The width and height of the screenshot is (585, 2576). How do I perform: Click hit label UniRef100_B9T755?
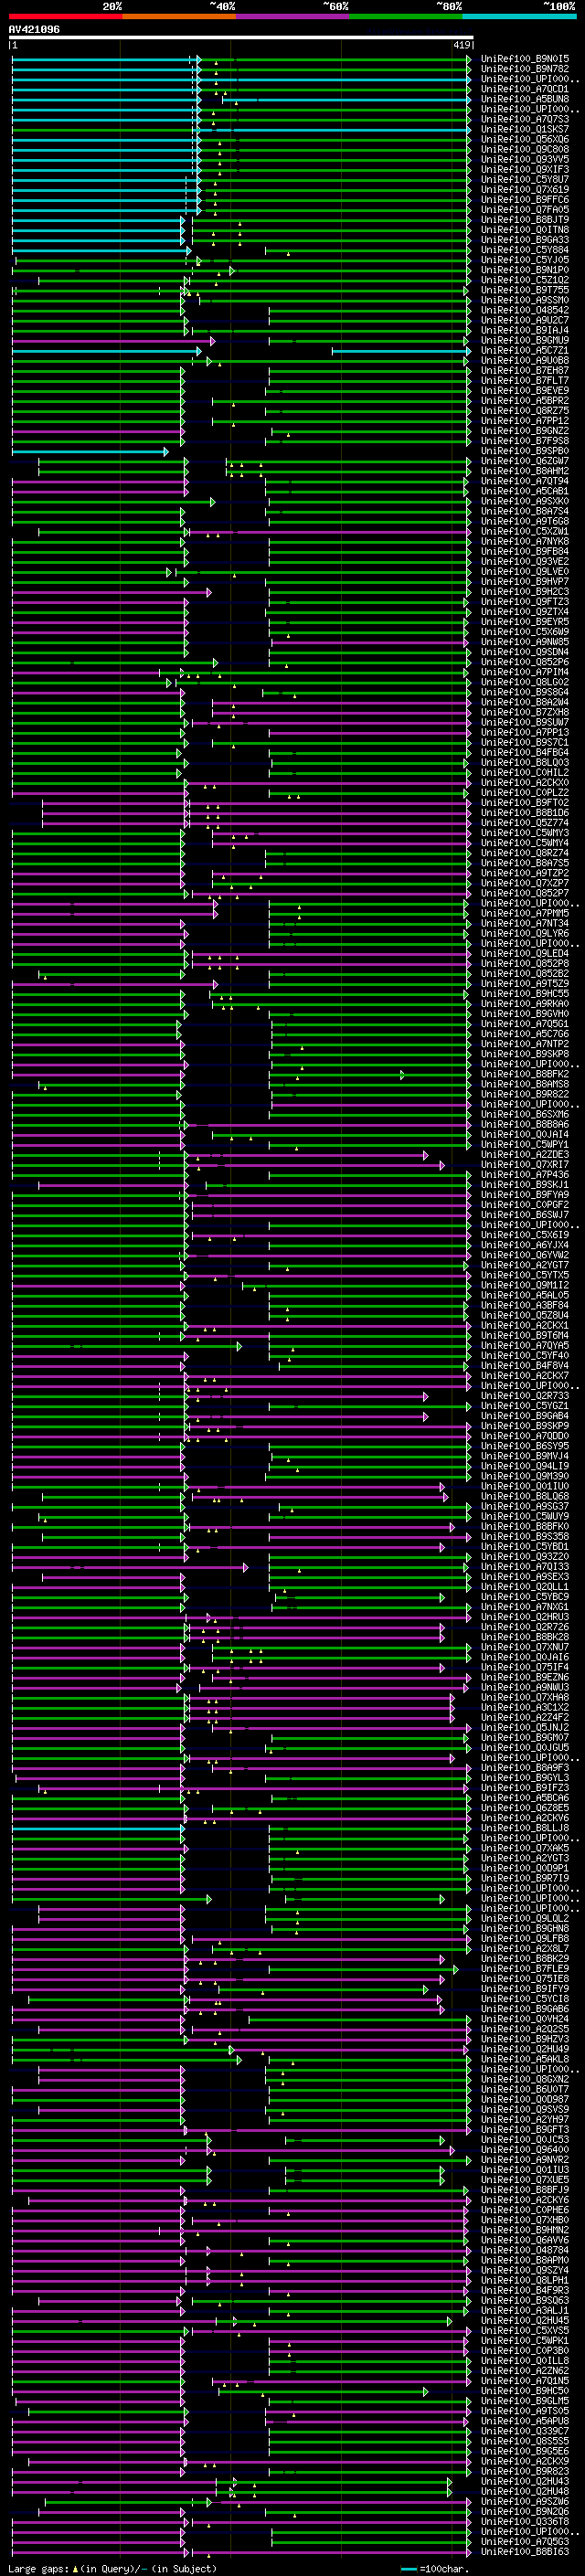tap(525, 291)
